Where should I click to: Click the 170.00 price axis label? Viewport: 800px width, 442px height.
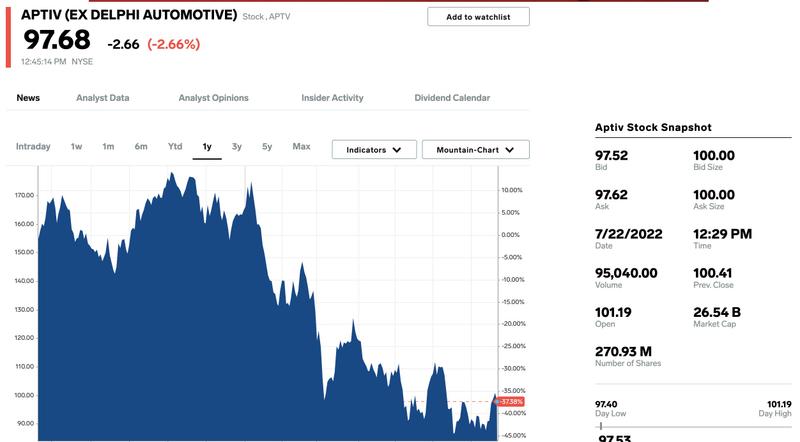pyautogui.click(x=24, y=195)
